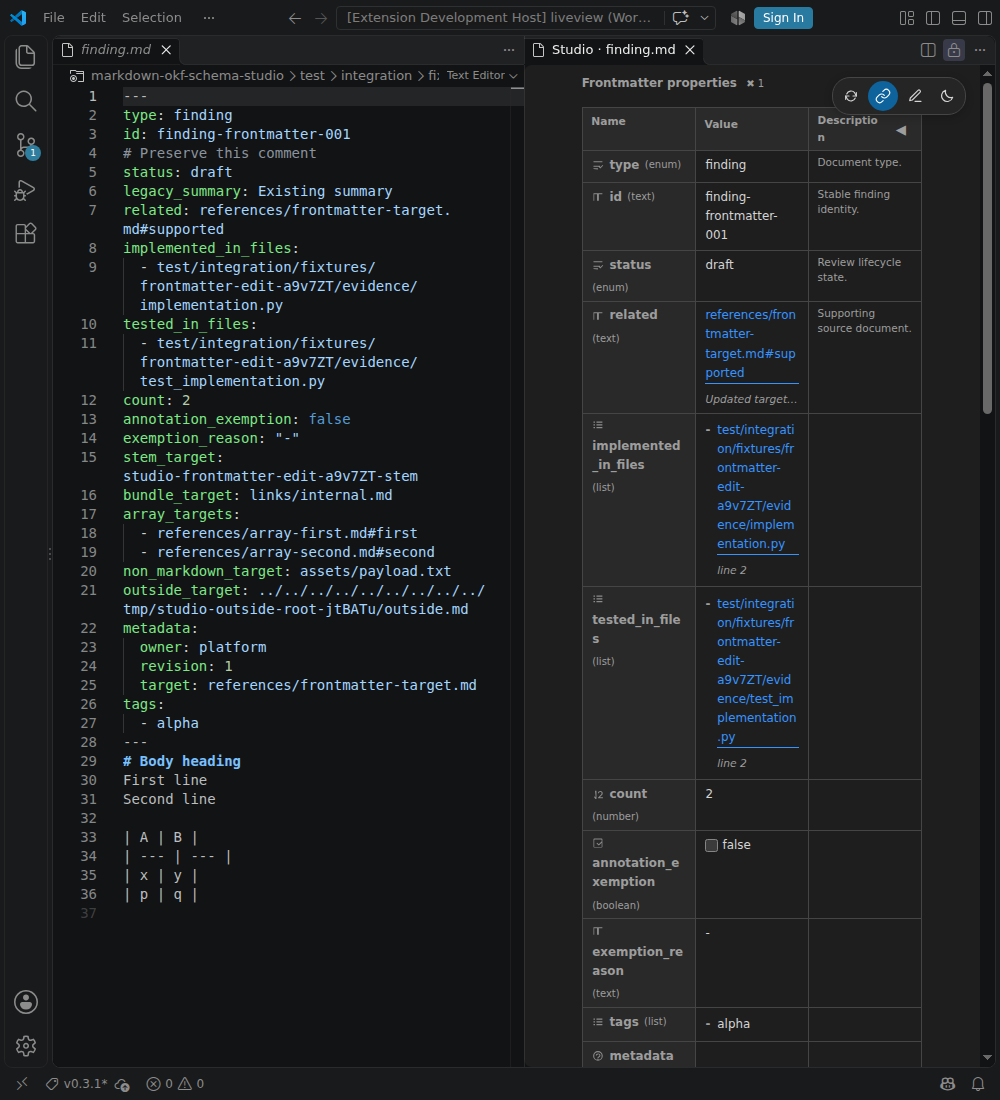Click the Copilot status icon in status bar
The width and height of the screenshot is (1000, 1100).
click(x=947, y=1084)
